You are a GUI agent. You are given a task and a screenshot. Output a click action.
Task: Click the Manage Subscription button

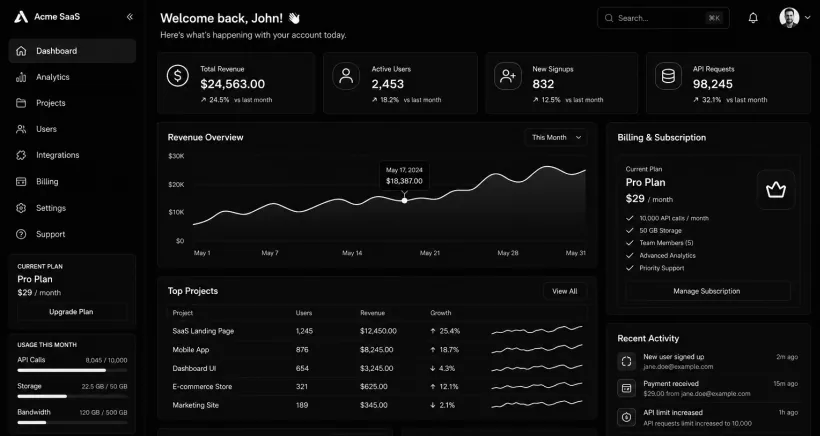pos(707,291)
